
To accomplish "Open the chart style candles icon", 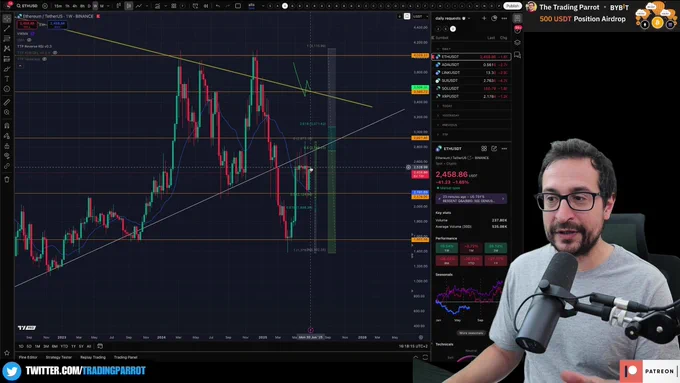I will 129,6.
